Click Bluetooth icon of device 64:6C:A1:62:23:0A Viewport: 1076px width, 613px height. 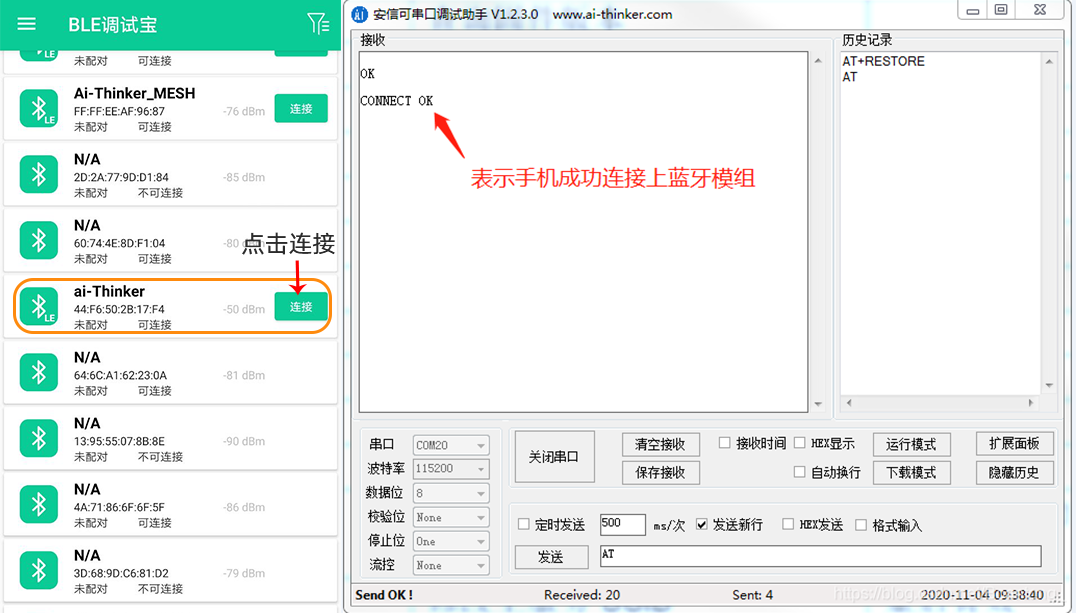tap(39, 372)
